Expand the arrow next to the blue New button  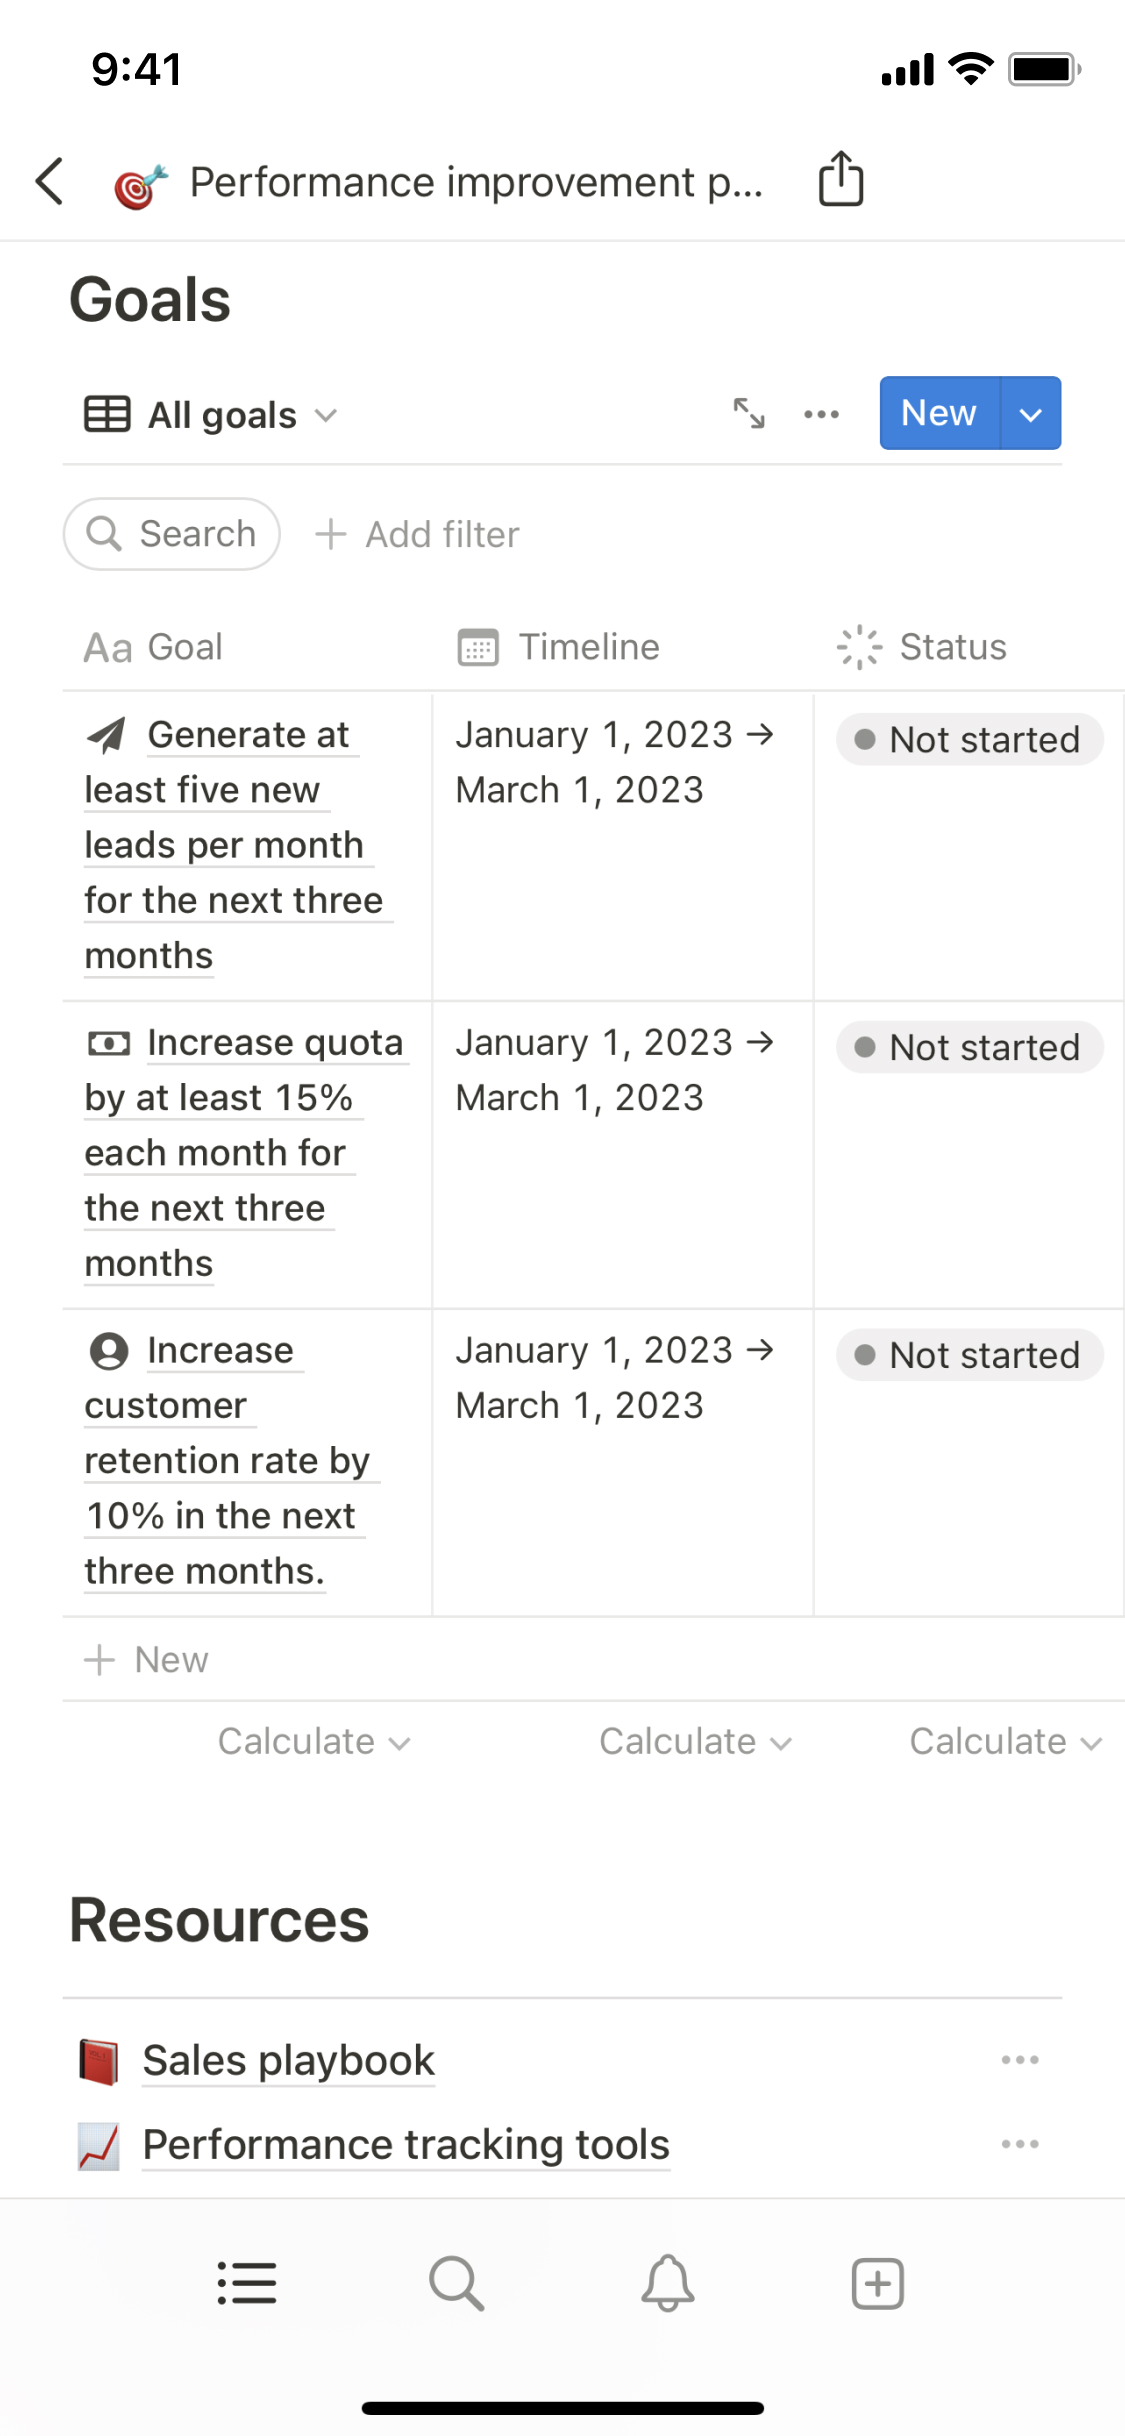tap(1031, 414)
